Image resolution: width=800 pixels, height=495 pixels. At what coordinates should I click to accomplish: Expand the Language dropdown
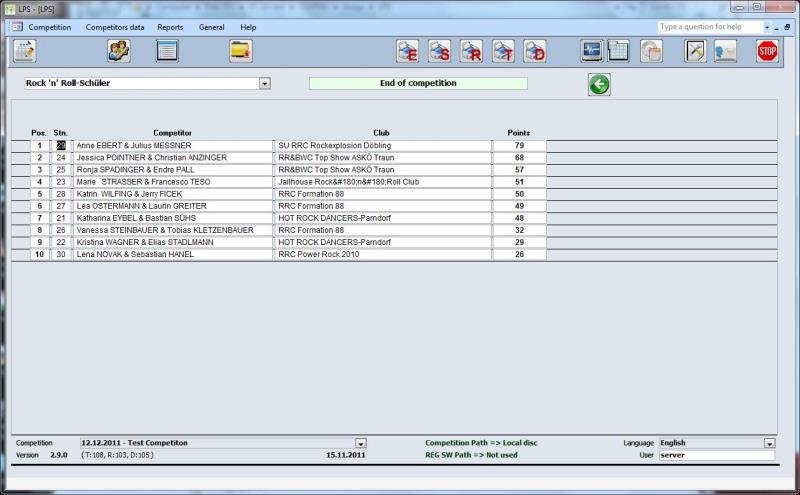pyautogui.click(x=769, y=443)
